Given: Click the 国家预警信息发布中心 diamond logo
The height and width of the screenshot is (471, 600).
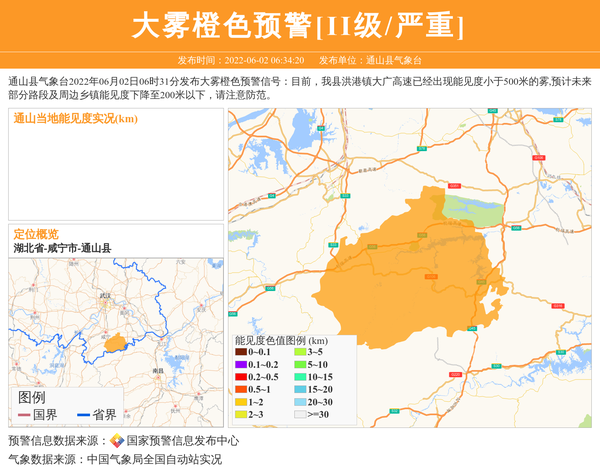Looking at the screenshot, I should click(x=117, y=441).
